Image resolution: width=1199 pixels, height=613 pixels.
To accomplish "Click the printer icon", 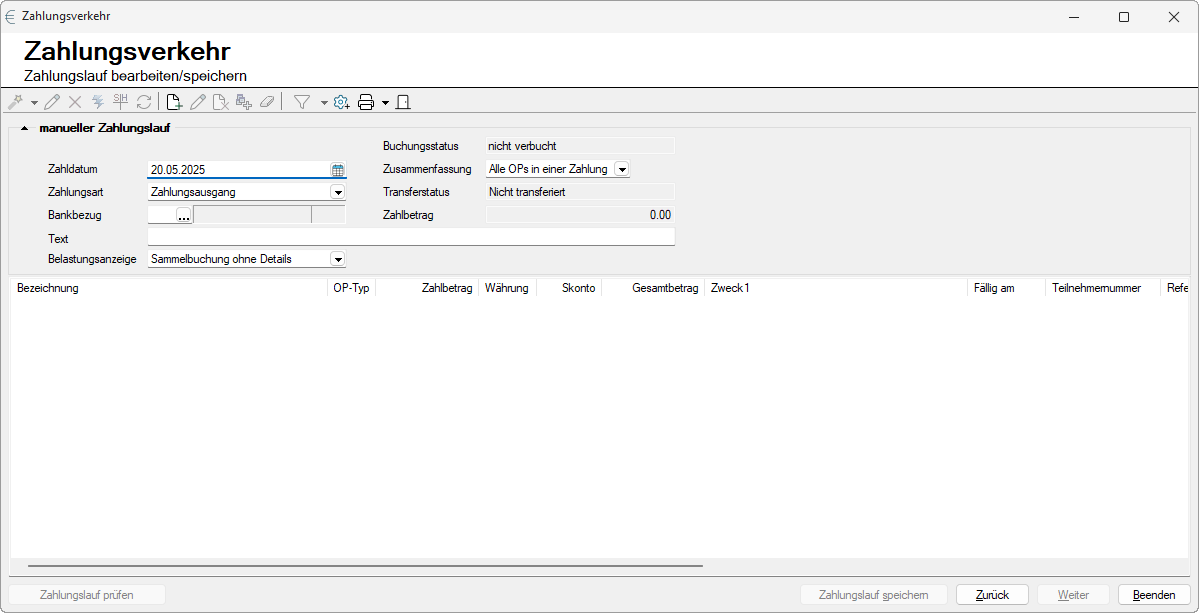I will (x=366, y=102).
